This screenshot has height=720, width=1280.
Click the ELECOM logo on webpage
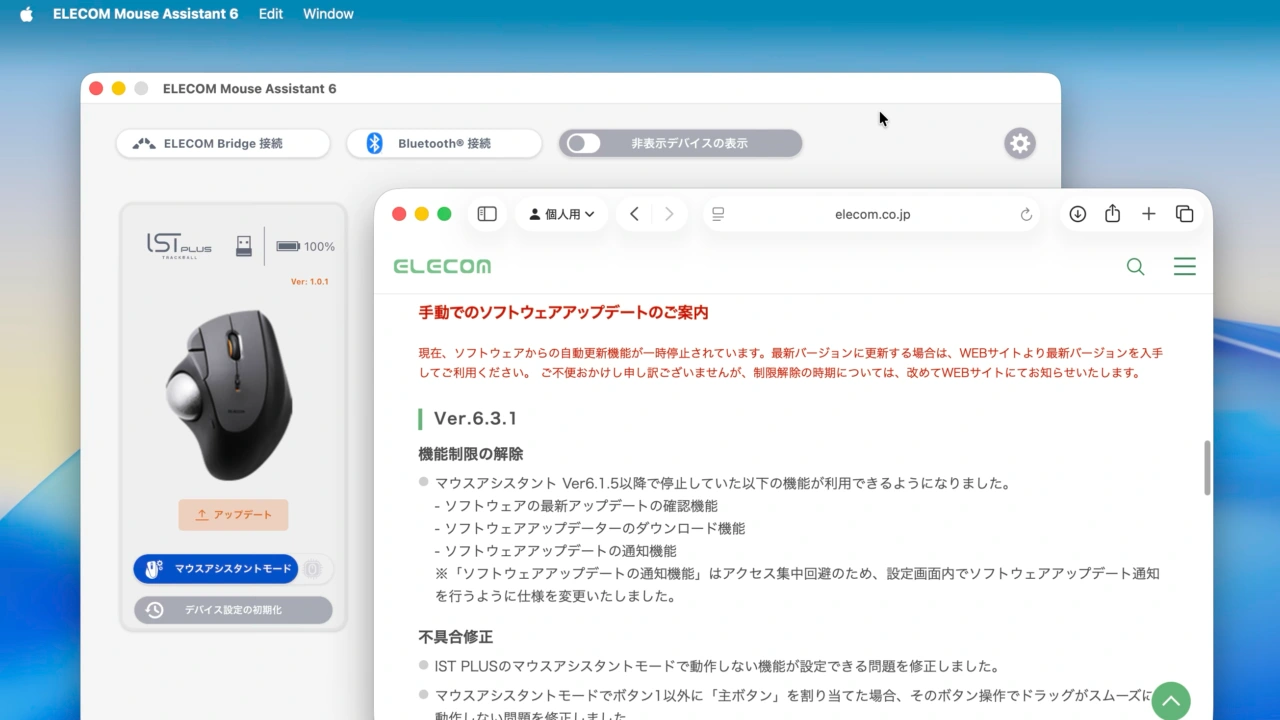coord(442,266)
